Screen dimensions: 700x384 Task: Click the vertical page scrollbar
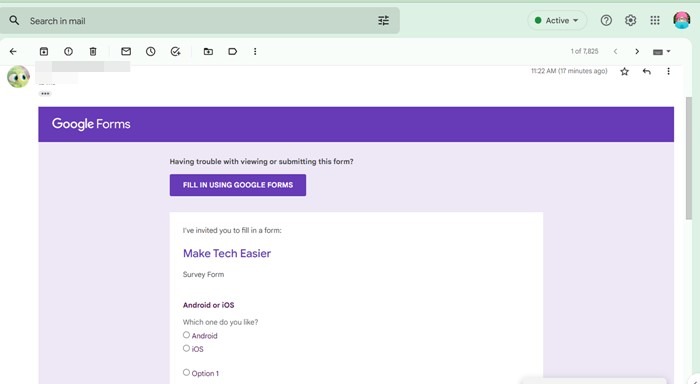[690, 157]
